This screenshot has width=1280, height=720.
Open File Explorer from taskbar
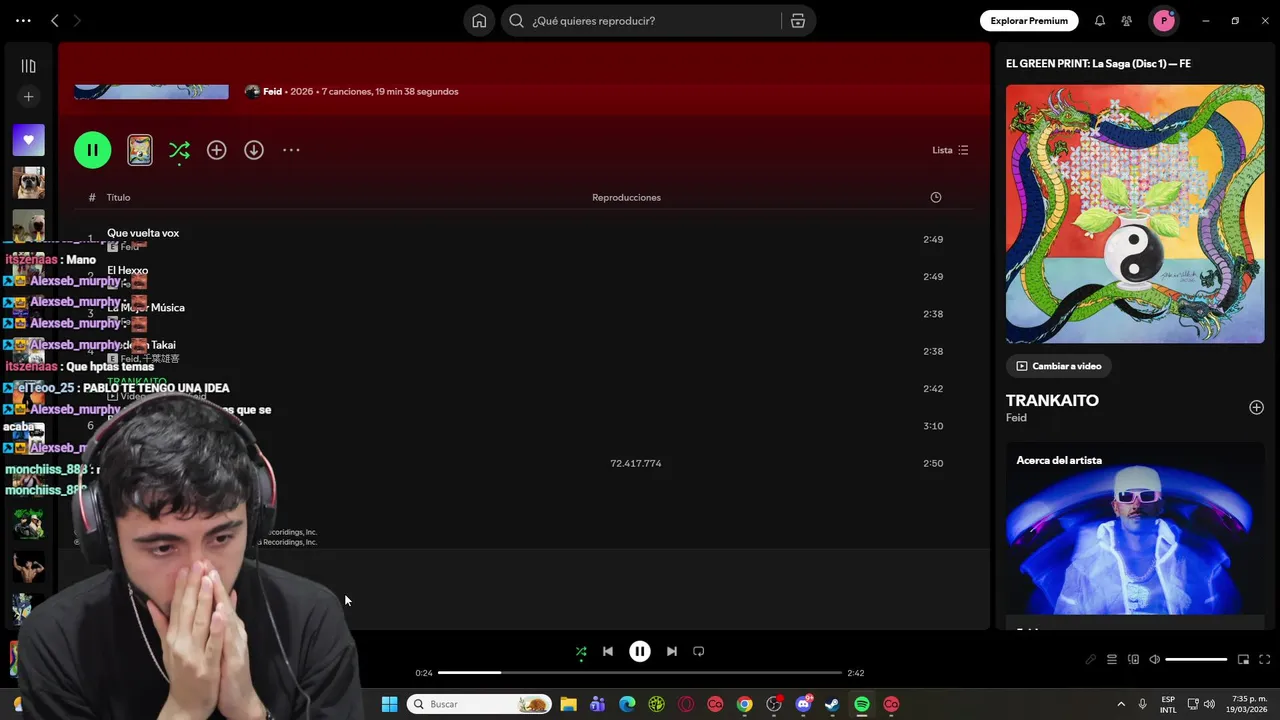coord(568,704)
